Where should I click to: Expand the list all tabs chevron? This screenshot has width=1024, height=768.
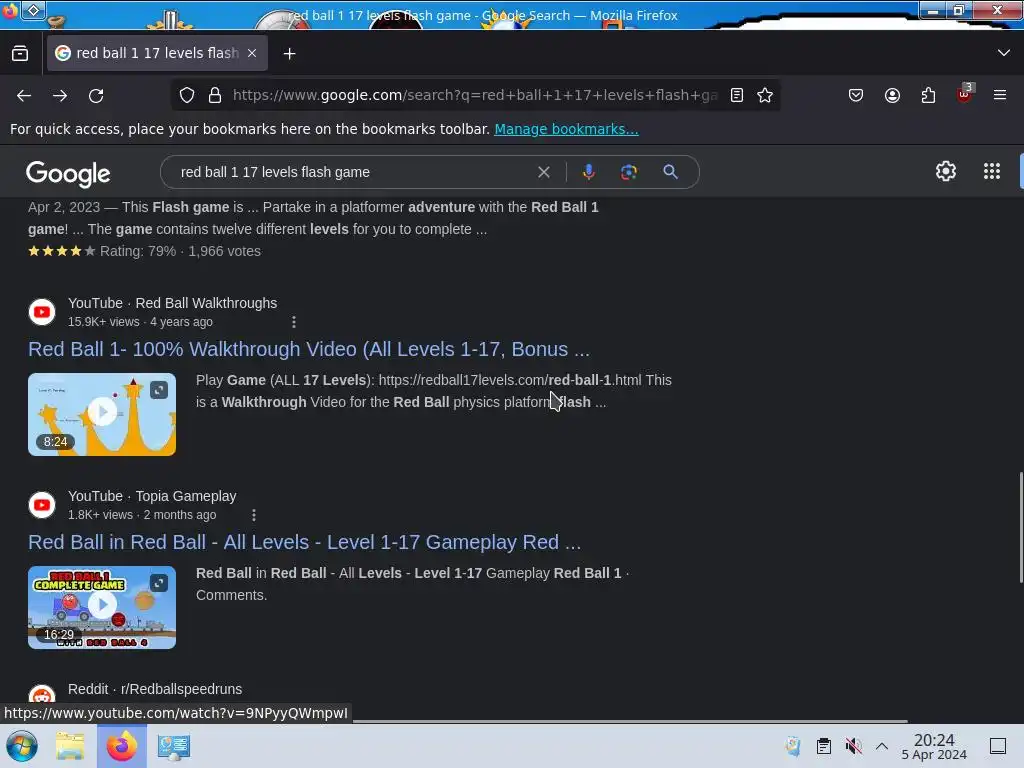(x=1004, y=53)
